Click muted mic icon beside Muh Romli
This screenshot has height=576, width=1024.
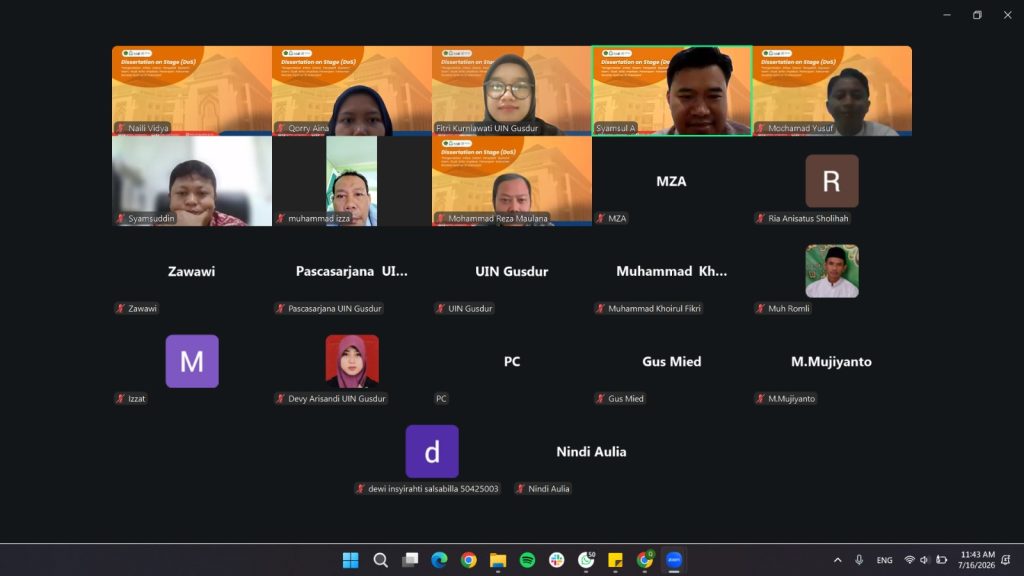[x=761, y=308]
